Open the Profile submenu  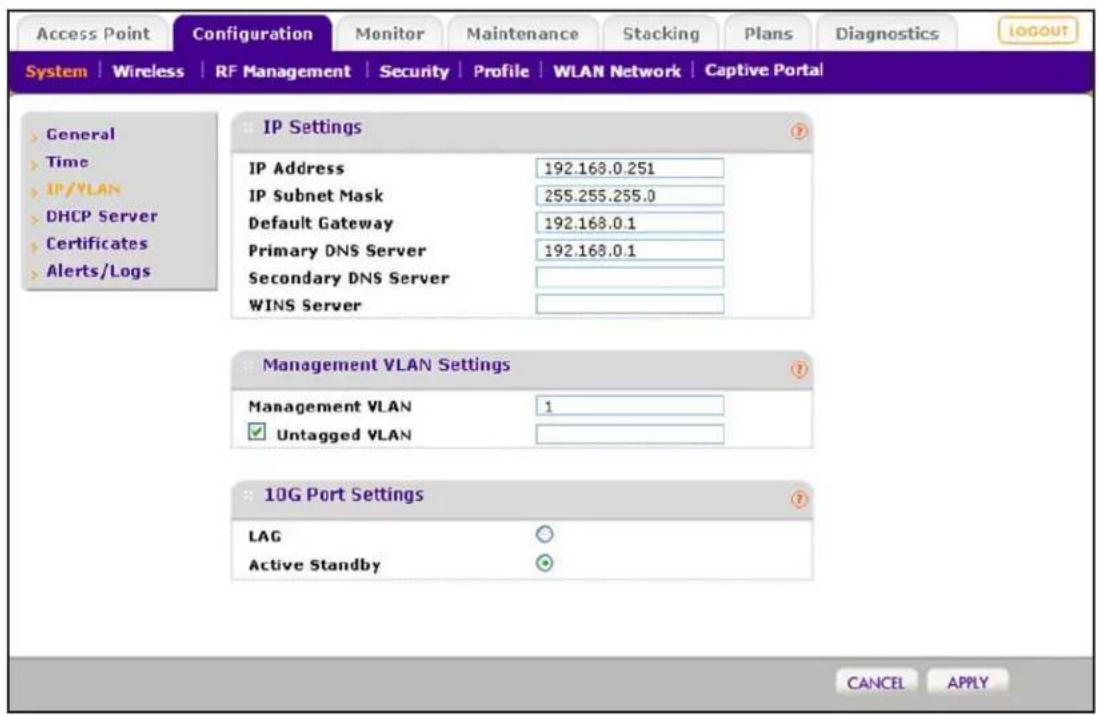pos(501,71)
